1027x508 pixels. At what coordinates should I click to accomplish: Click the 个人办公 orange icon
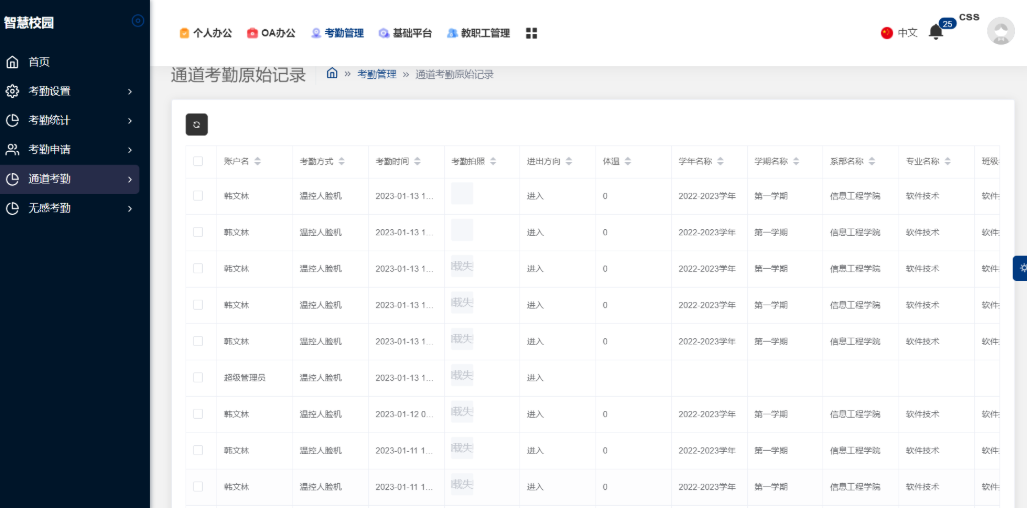(184, 33)
